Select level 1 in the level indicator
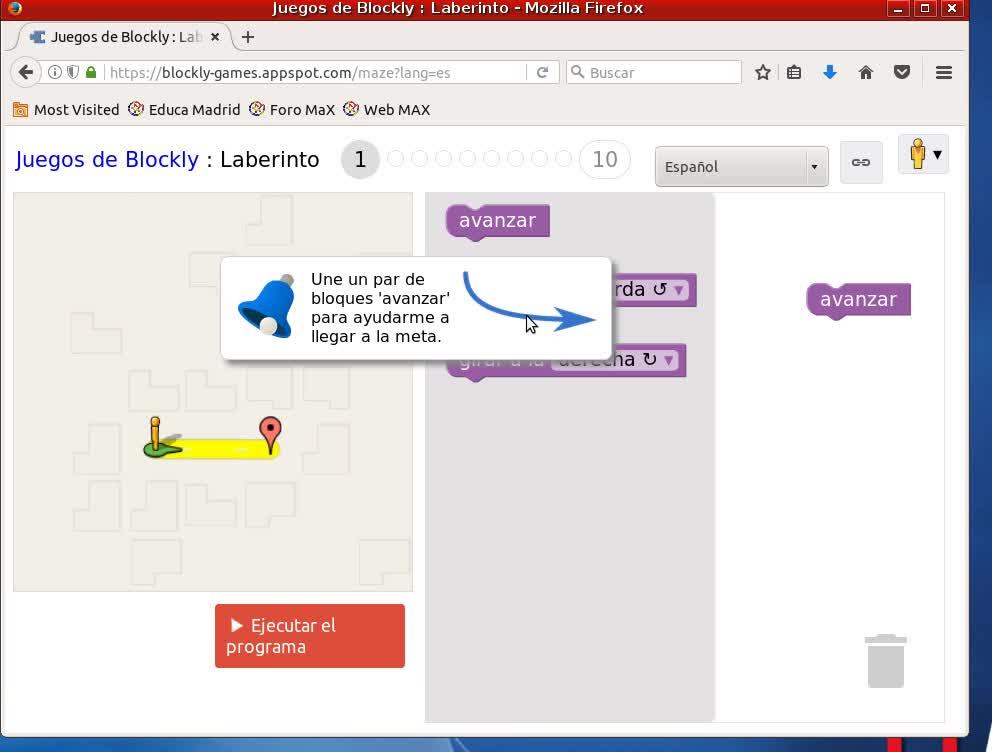 tap(360, 159)
